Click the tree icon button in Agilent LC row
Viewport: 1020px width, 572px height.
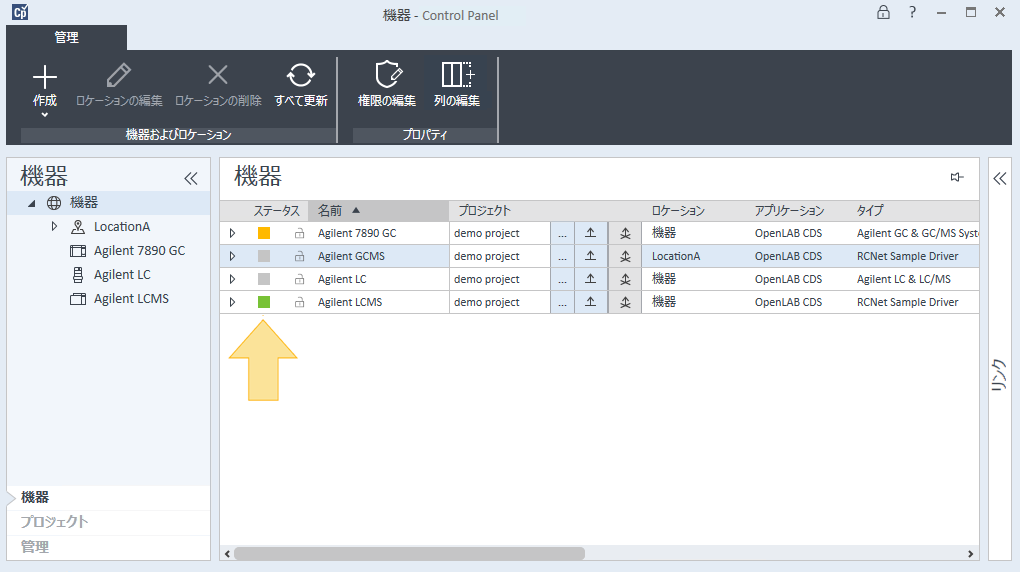pos(625,279)
